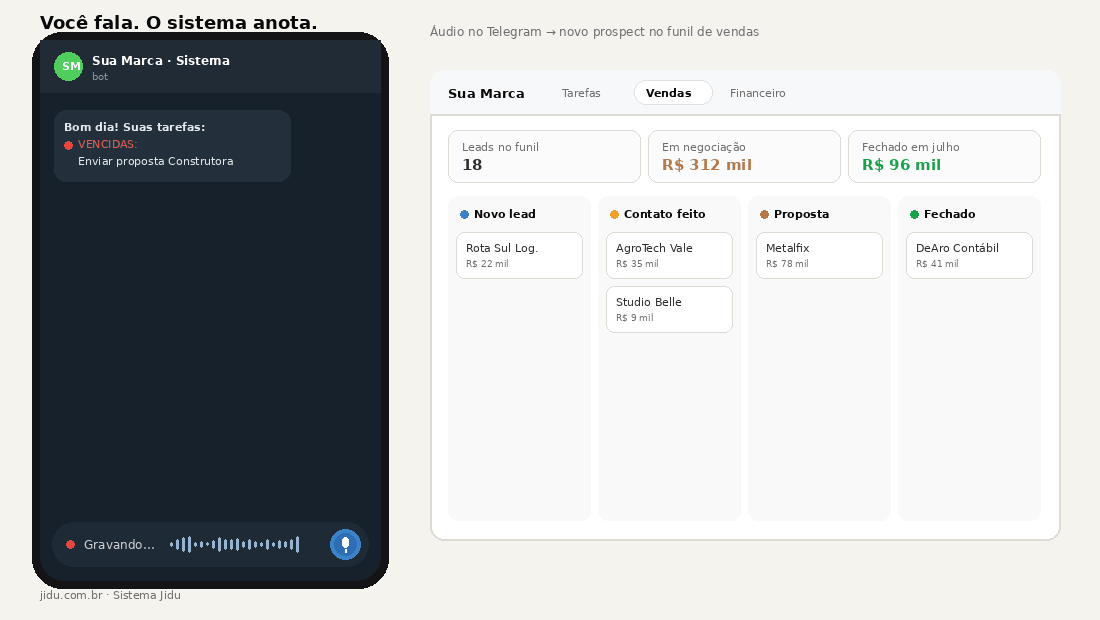The width and height of the screenshot is (1100, 620).
Task: Click the R$ 312 mil value
Action: 706,165
